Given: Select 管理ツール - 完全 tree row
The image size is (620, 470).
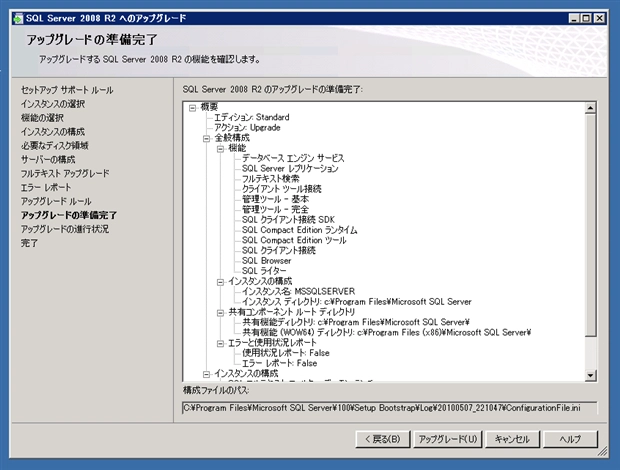Looking at the screenshot, I should click(x=275, y=210).
